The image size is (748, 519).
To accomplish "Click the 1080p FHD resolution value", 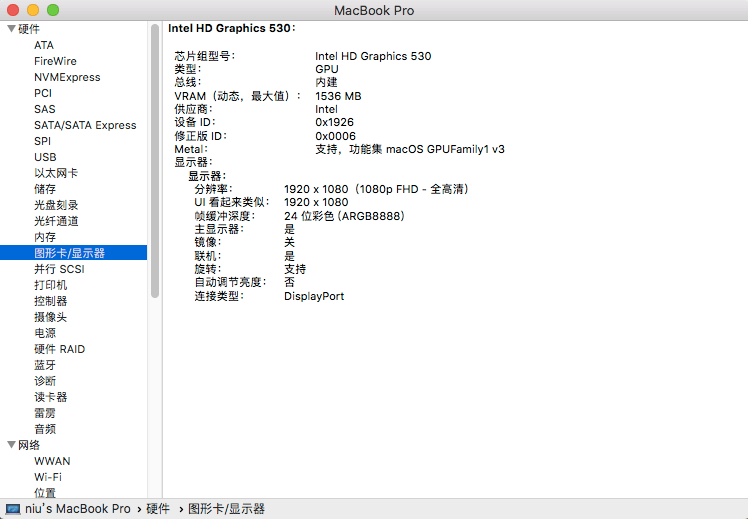I will pyautogui.click(x=376, y=189).
